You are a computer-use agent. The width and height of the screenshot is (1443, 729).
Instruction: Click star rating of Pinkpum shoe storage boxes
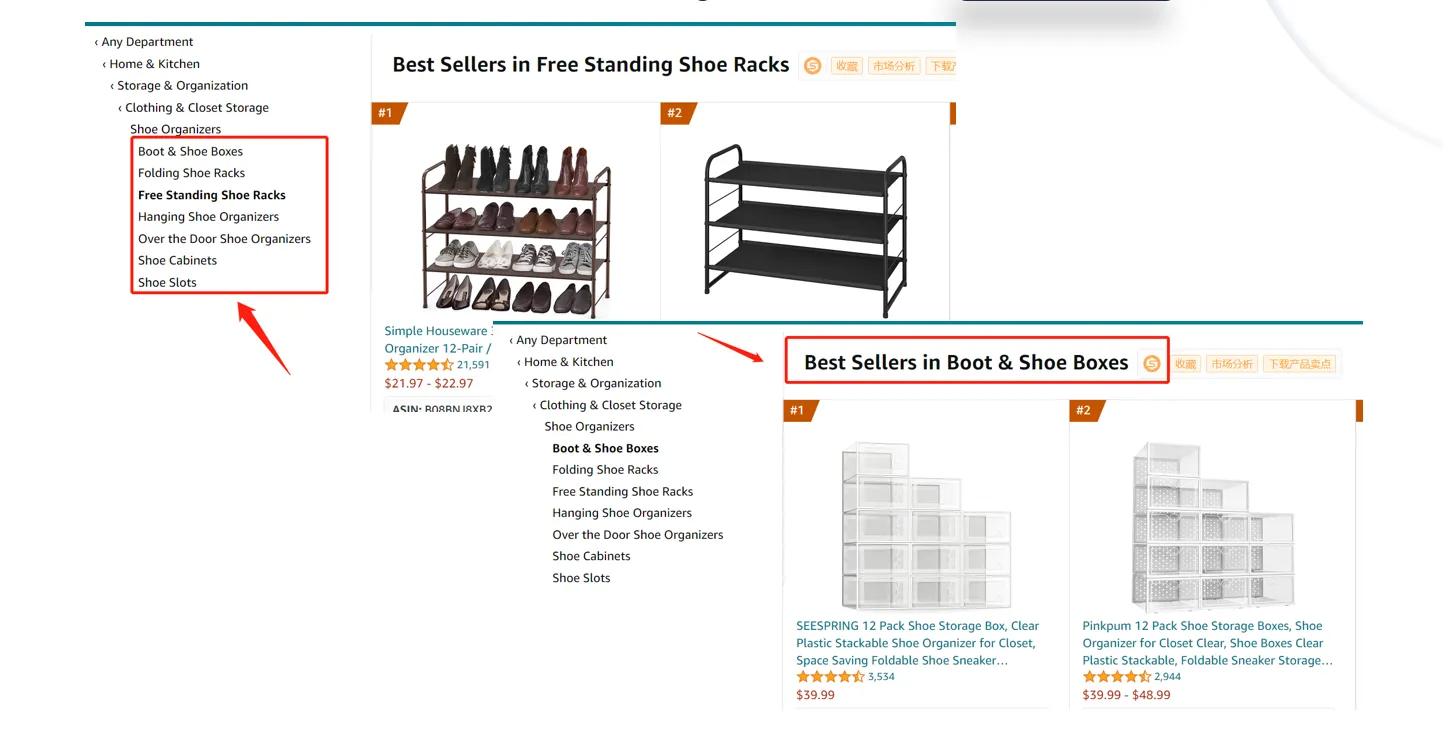click(x=1116, y=677)
